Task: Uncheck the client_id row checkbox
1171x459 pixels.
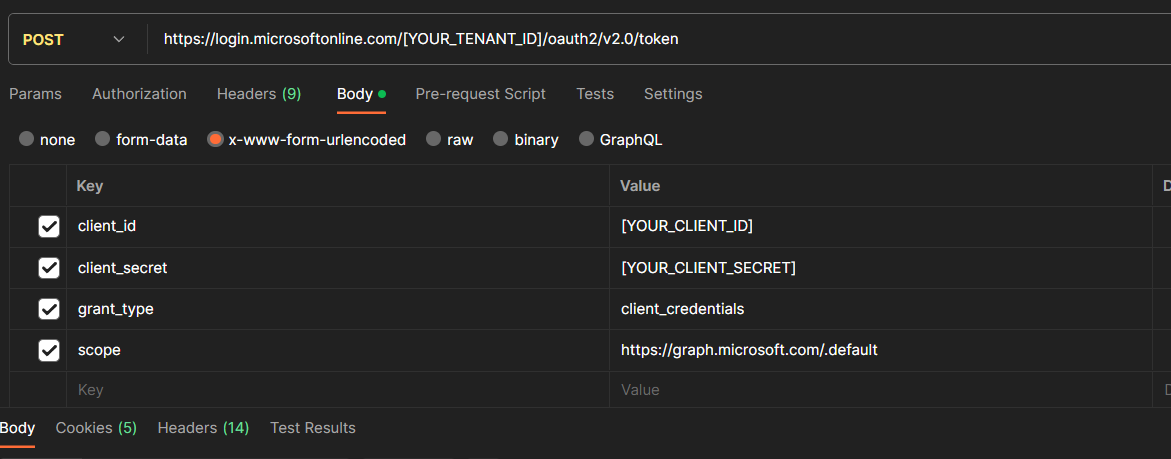Action: [x=49, y=227]
